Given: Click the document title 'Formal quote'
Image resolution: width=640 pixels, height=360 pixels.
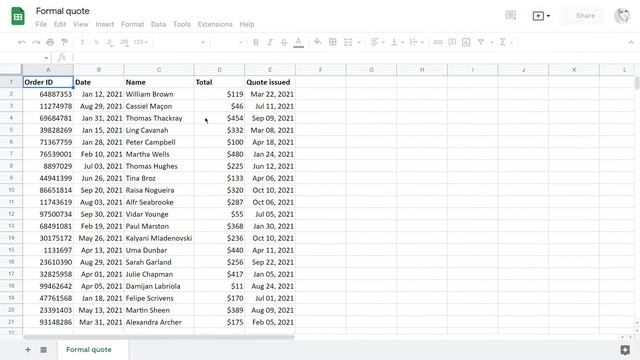Looking at the screenshot, I should point(62,11).
